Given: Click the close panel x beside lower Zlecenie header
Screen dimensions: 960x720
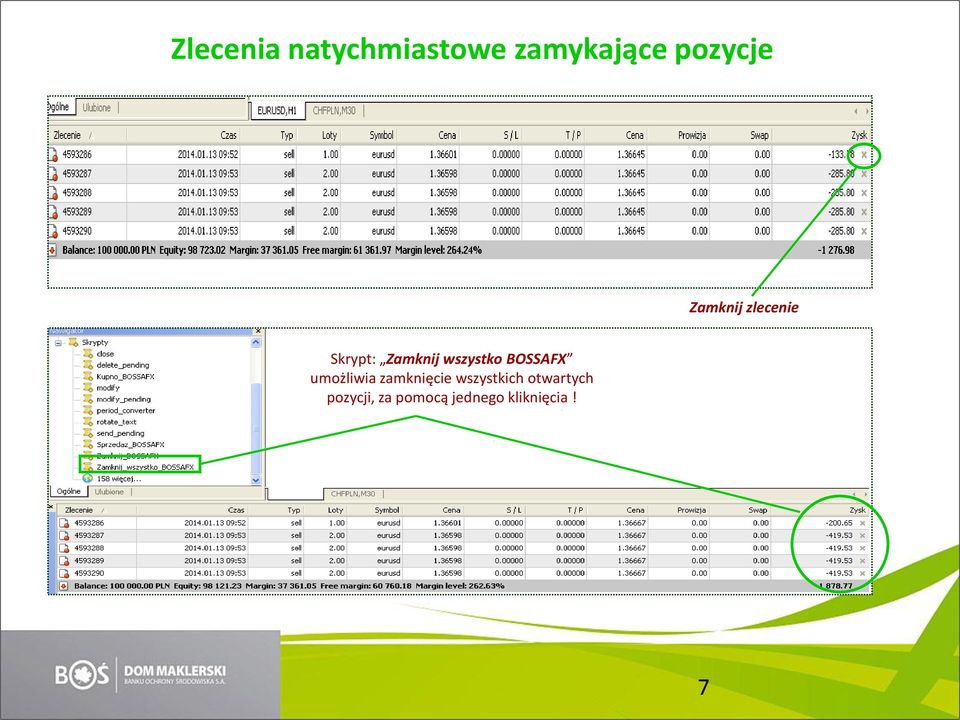Looking at the screenshot, I should click(51, 507).
